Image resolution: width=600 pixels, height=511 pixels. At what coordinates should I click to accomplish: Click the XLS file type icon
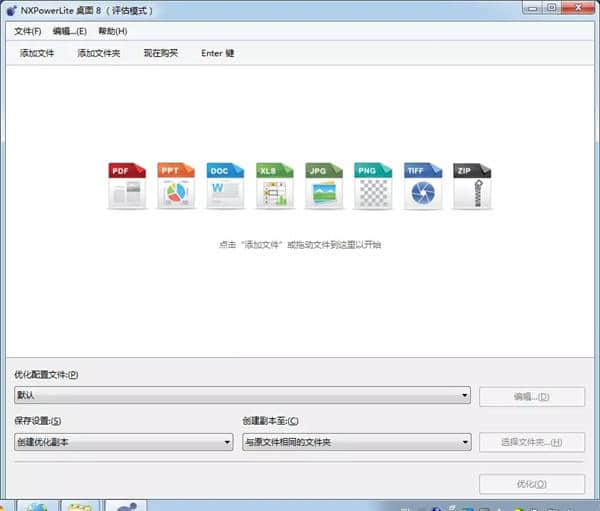coord(274,186)
